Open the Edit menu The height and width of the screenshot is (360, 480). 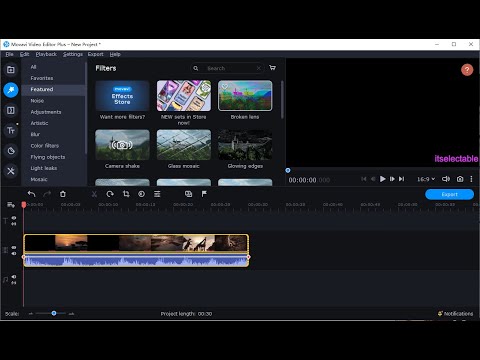pyautogui.click(x=24, y=54)
